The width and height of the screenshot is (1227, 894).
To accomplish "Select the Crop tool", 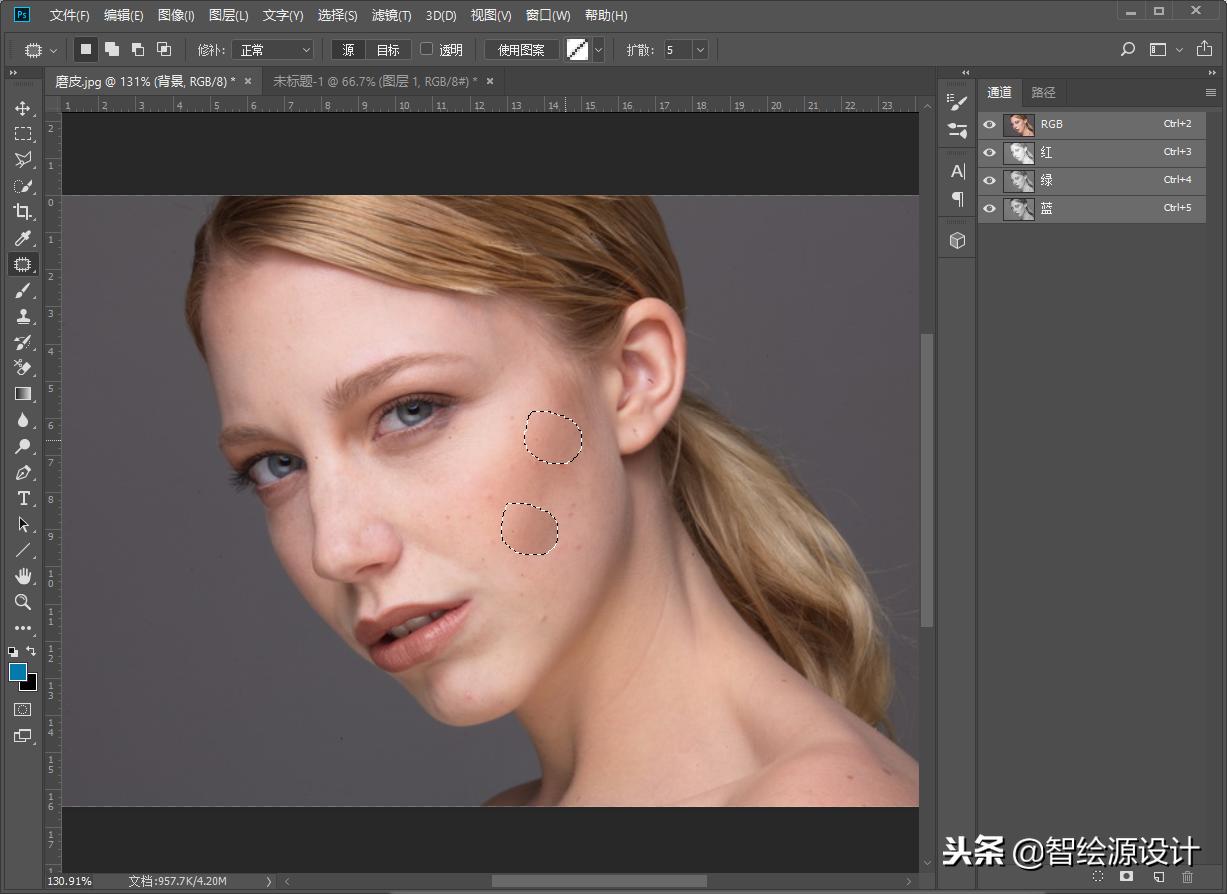I will (22, 212).
